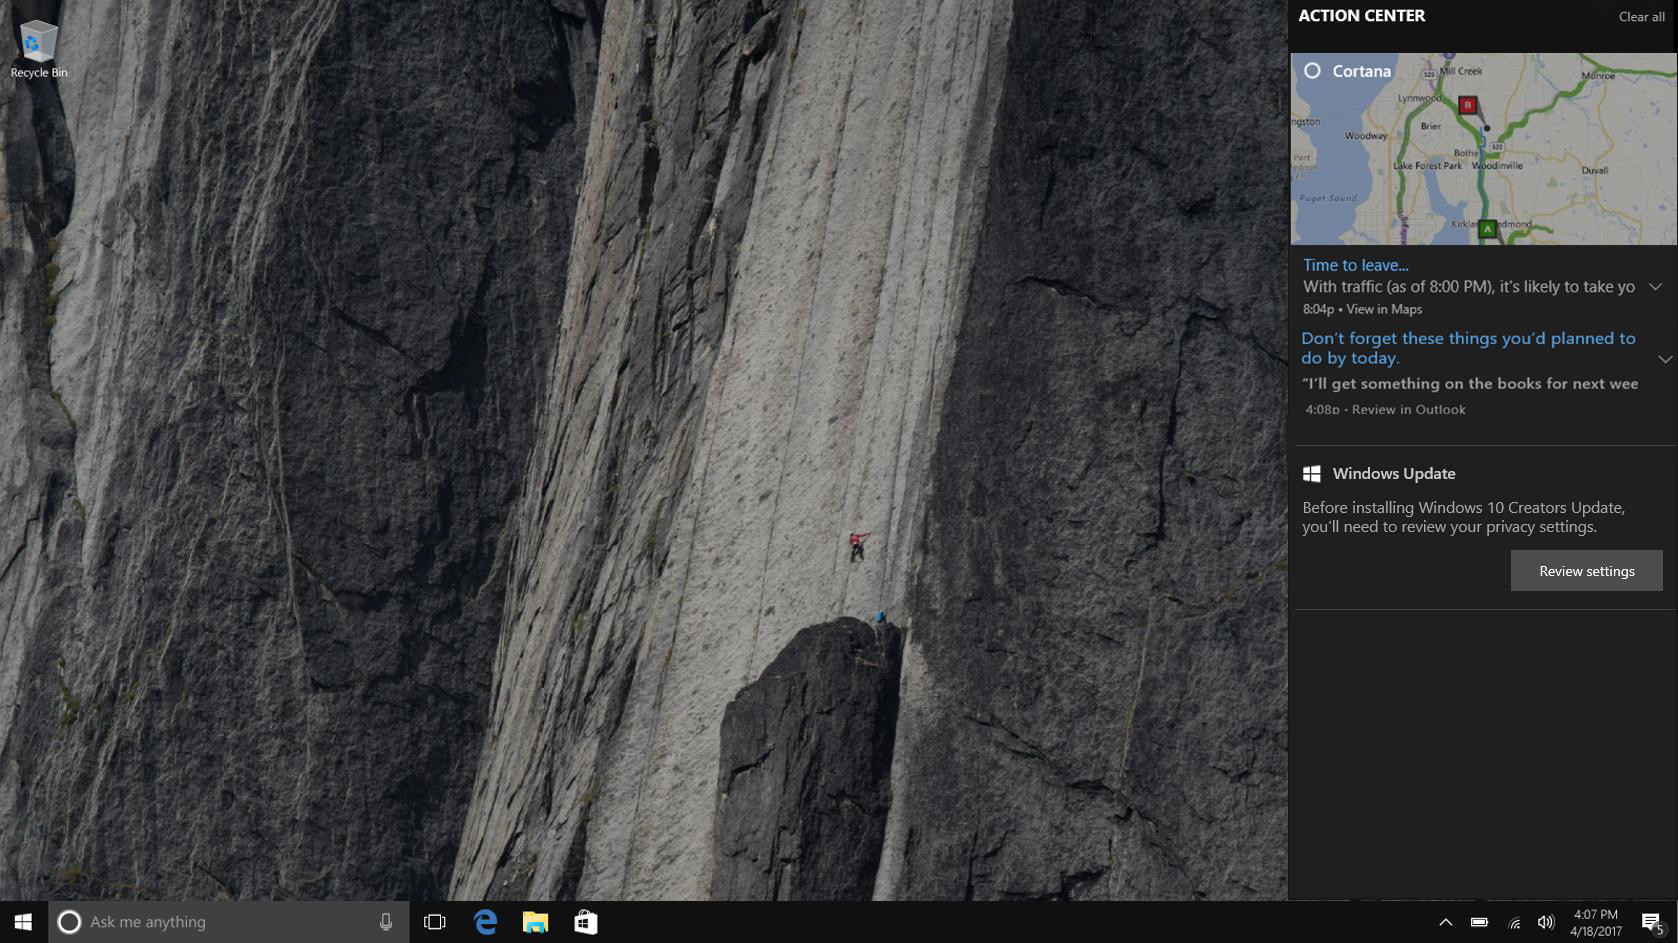Click the Ask me anything search field
The width and height of the screenshot is (1678, 943).
[x=229, y=922]
